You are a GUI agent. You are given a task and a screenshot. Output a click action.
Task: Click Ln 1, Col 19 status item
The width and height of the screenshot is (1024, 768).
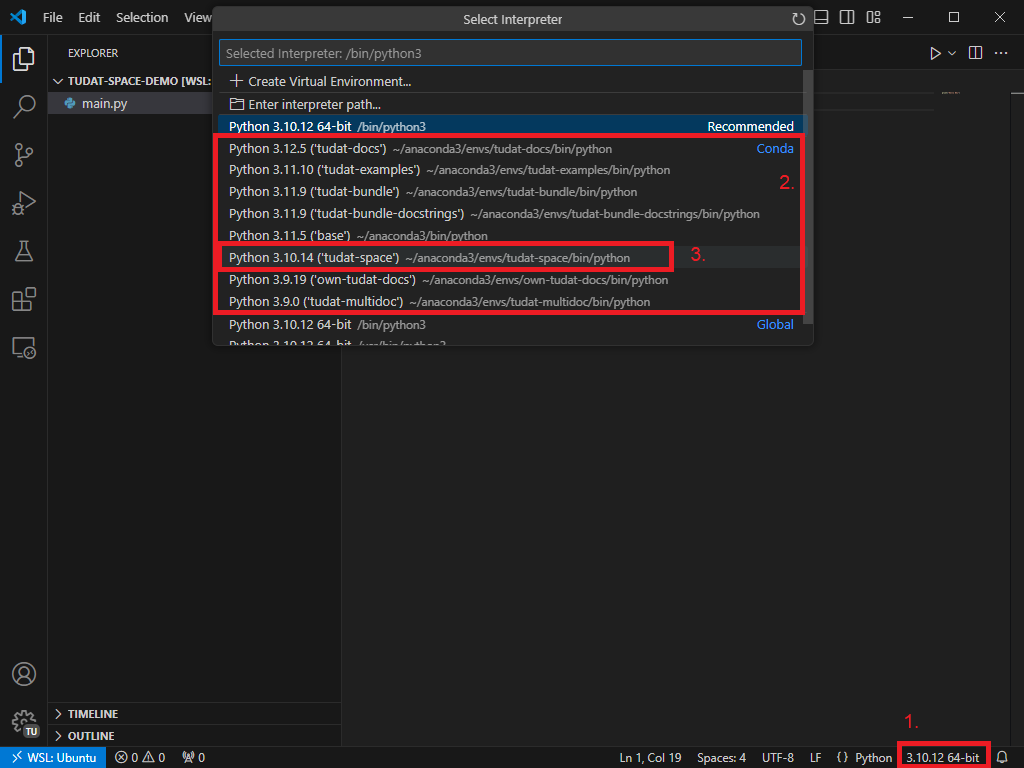[650, 758]
